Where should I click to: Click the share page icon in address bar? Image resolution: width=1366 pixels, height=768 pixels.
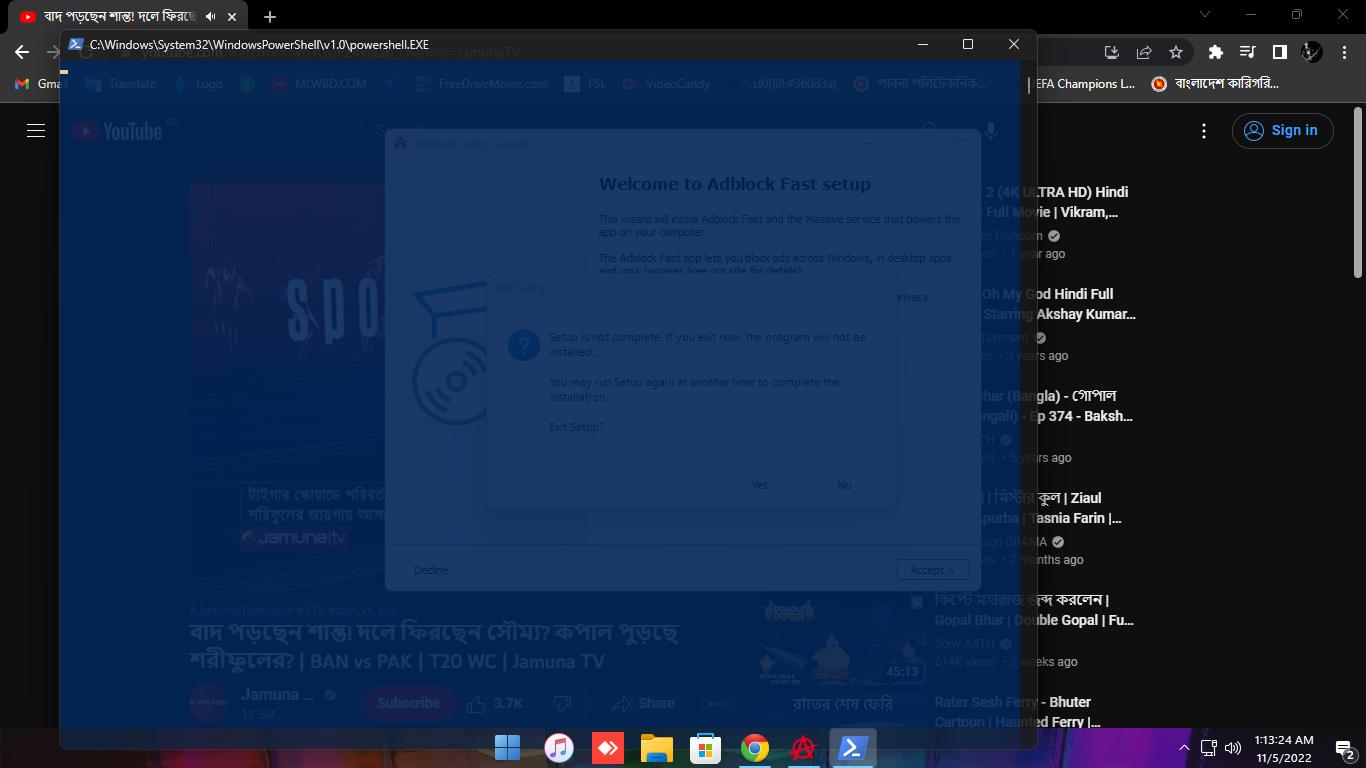click(x=1144, y=52)
